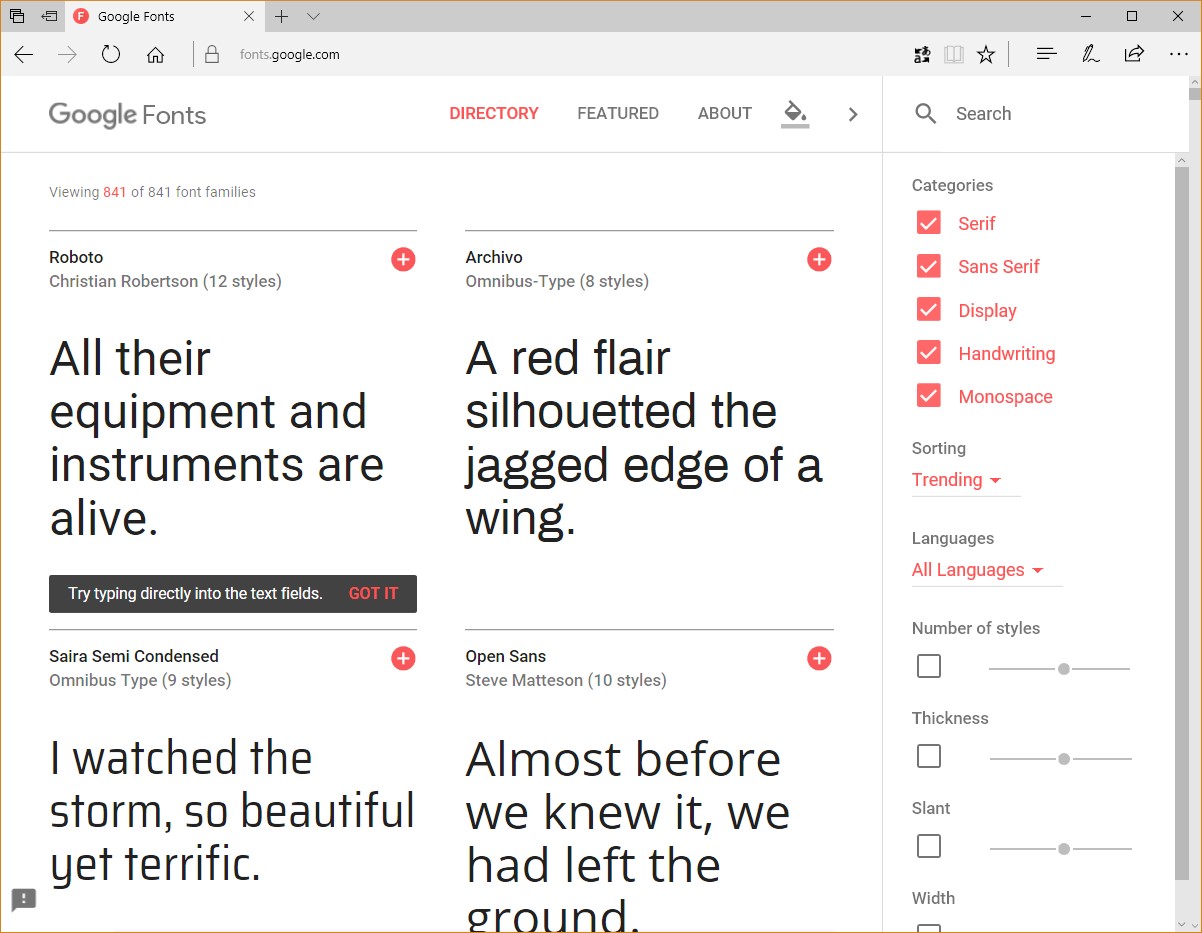The width and height of the screenshot is (1202, 933).
Task: Add page to favorites with star icon
Action: pos(986,55)
